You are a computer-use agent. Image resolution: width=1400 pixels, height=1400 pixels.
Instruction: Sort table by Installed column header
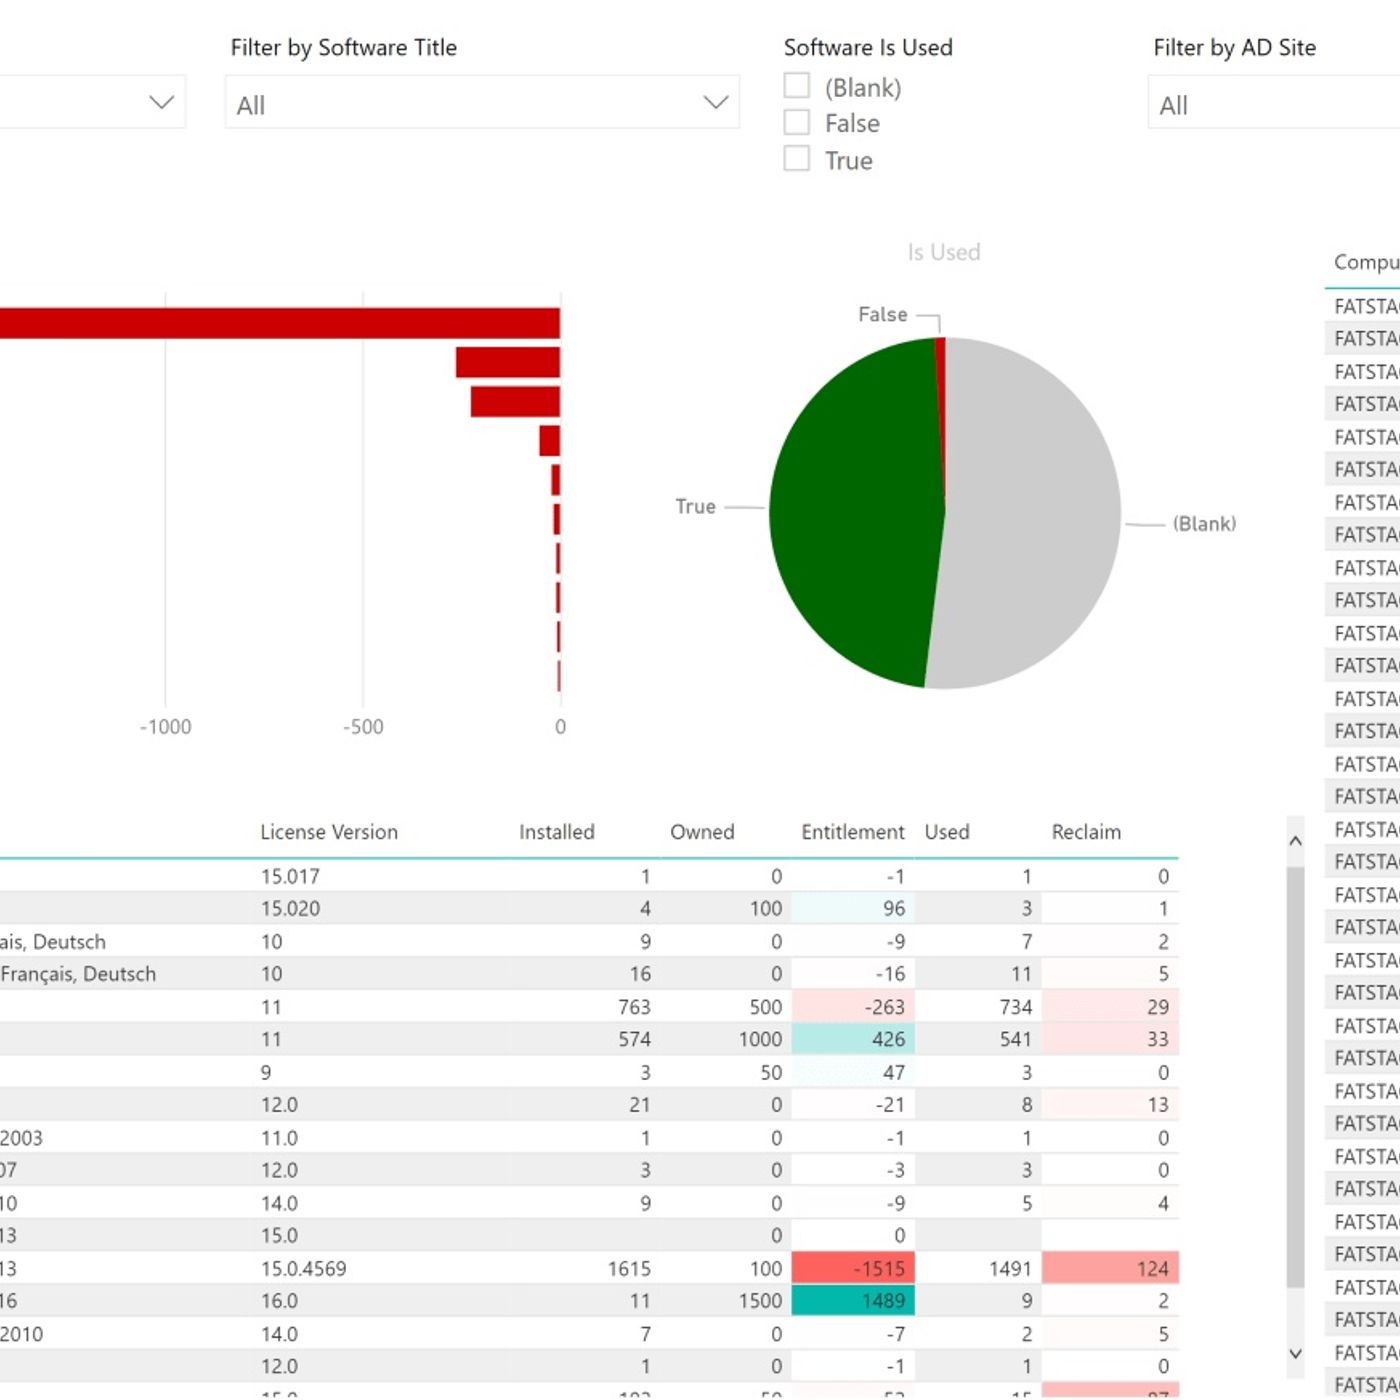[556, 832]
